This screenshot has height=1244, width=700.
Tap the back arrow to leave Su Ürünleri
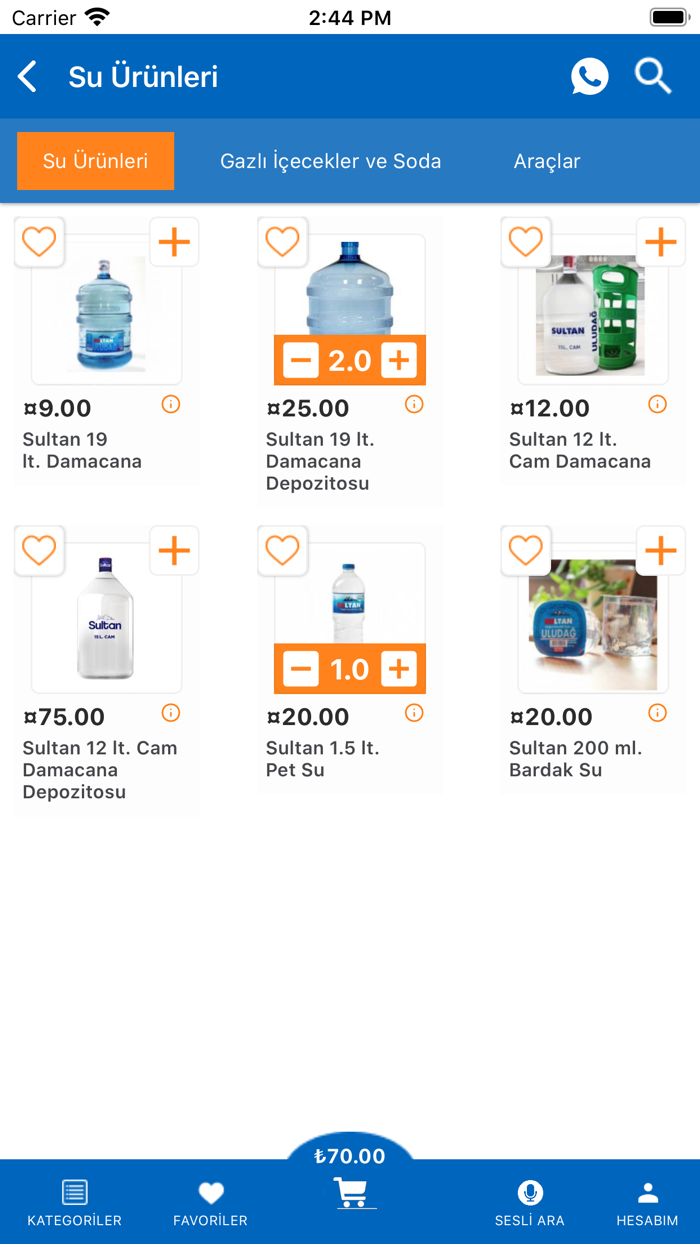[x=27, y=76]
